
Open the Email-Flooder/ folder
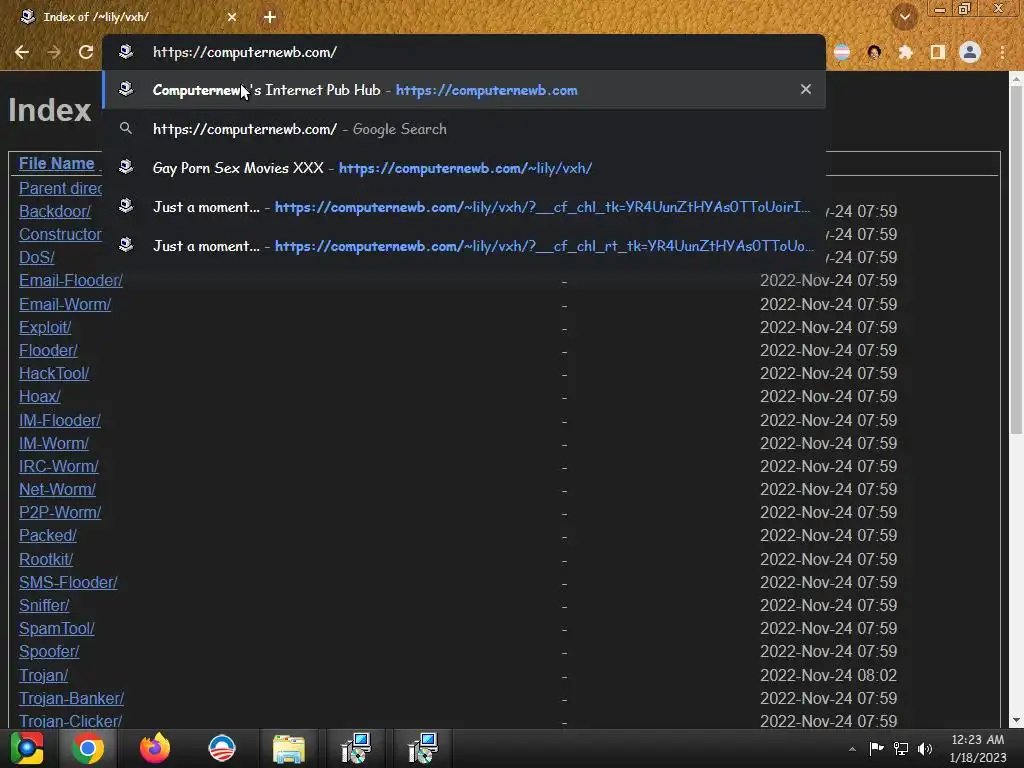point(71,280)
